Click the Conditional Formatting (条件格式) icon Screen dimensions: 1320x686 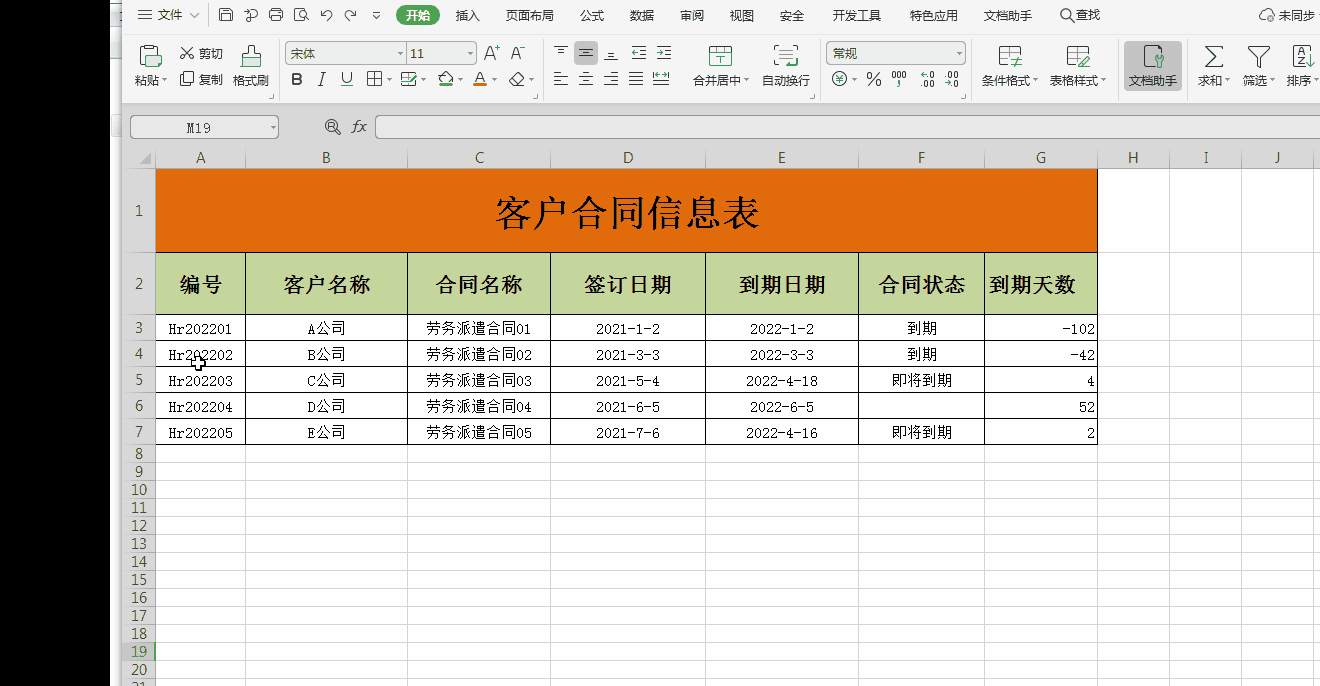(1010, 56)
